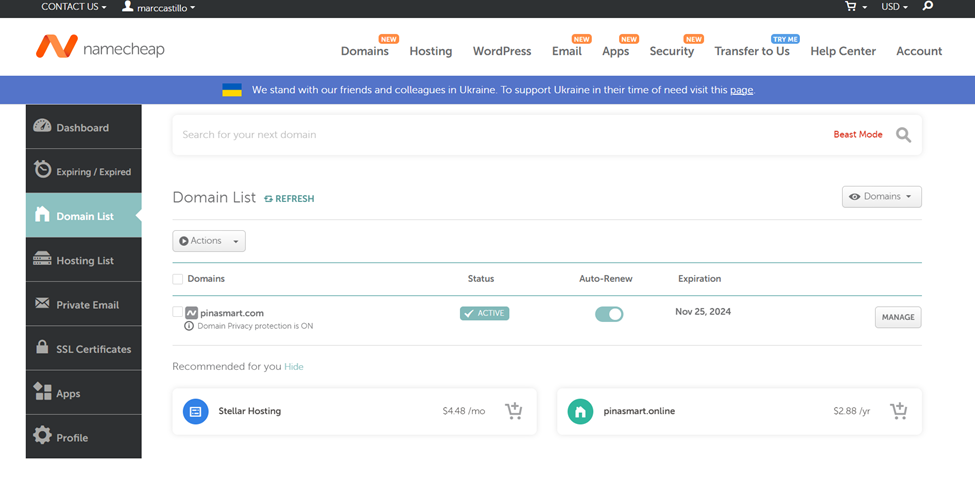The width and height of the screenshot is (975, 478).
Task: Click the ACTIVE status badge
Action: pos(484,313)
